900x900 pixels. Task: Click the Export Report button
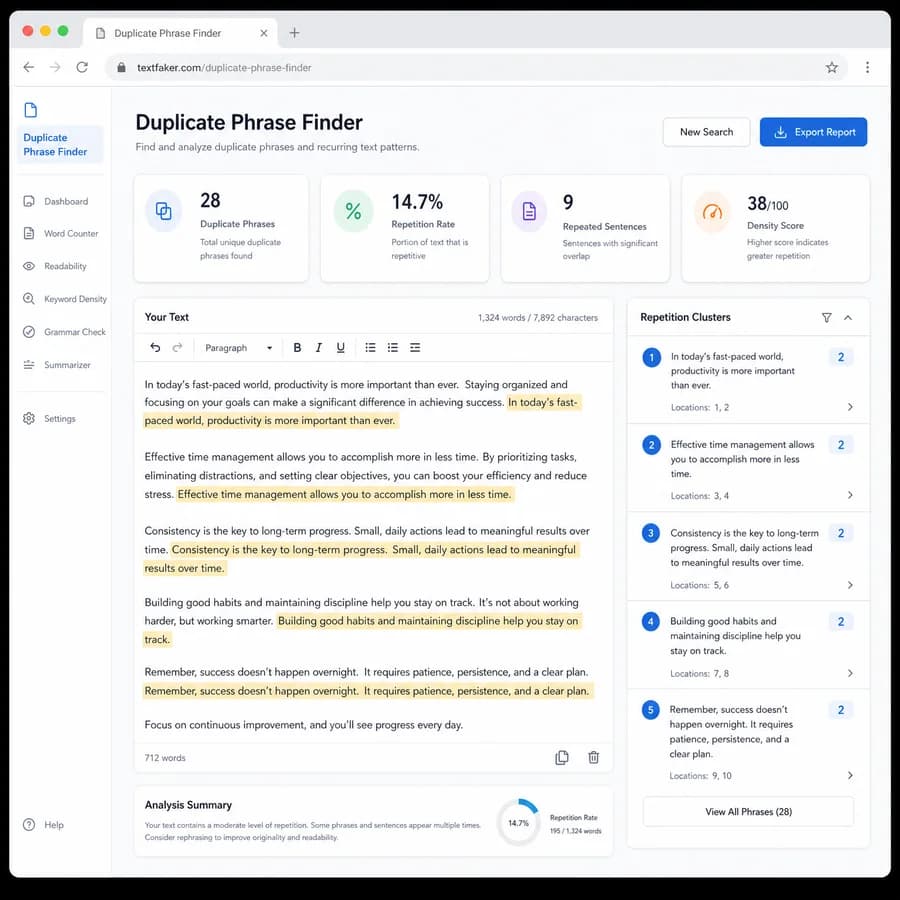813,132
